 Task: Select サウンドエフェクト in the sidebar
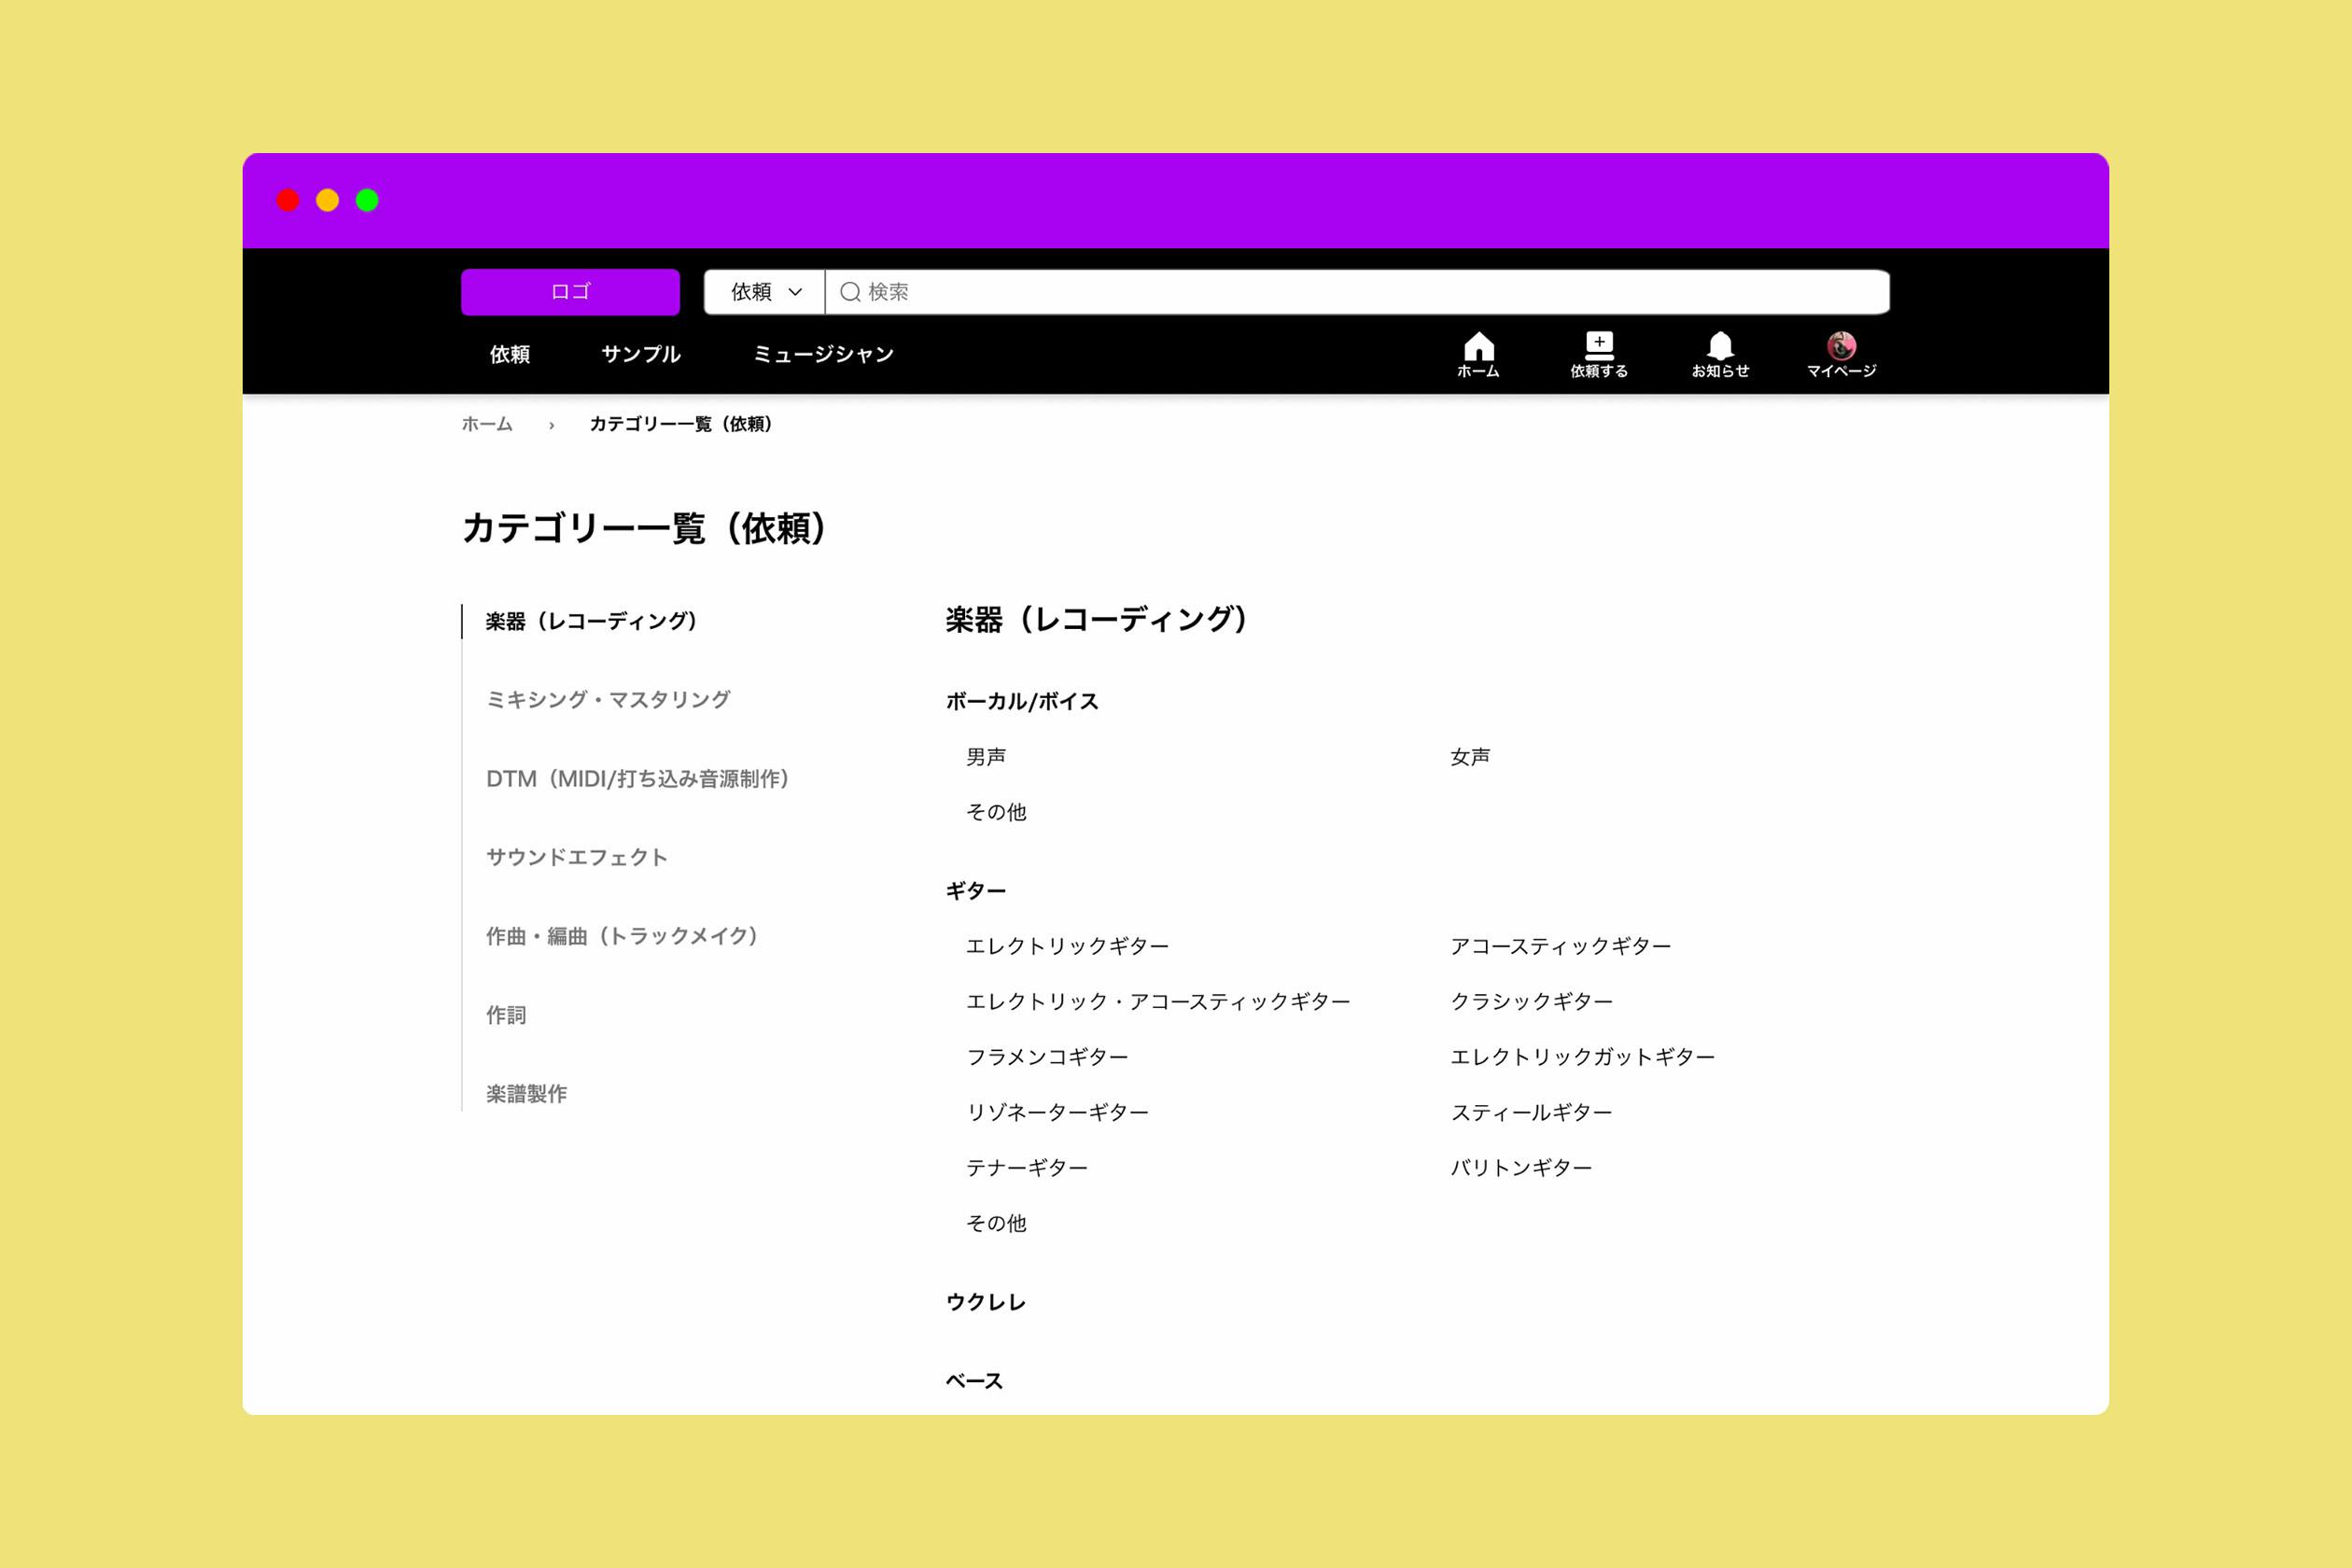point(576,857)
